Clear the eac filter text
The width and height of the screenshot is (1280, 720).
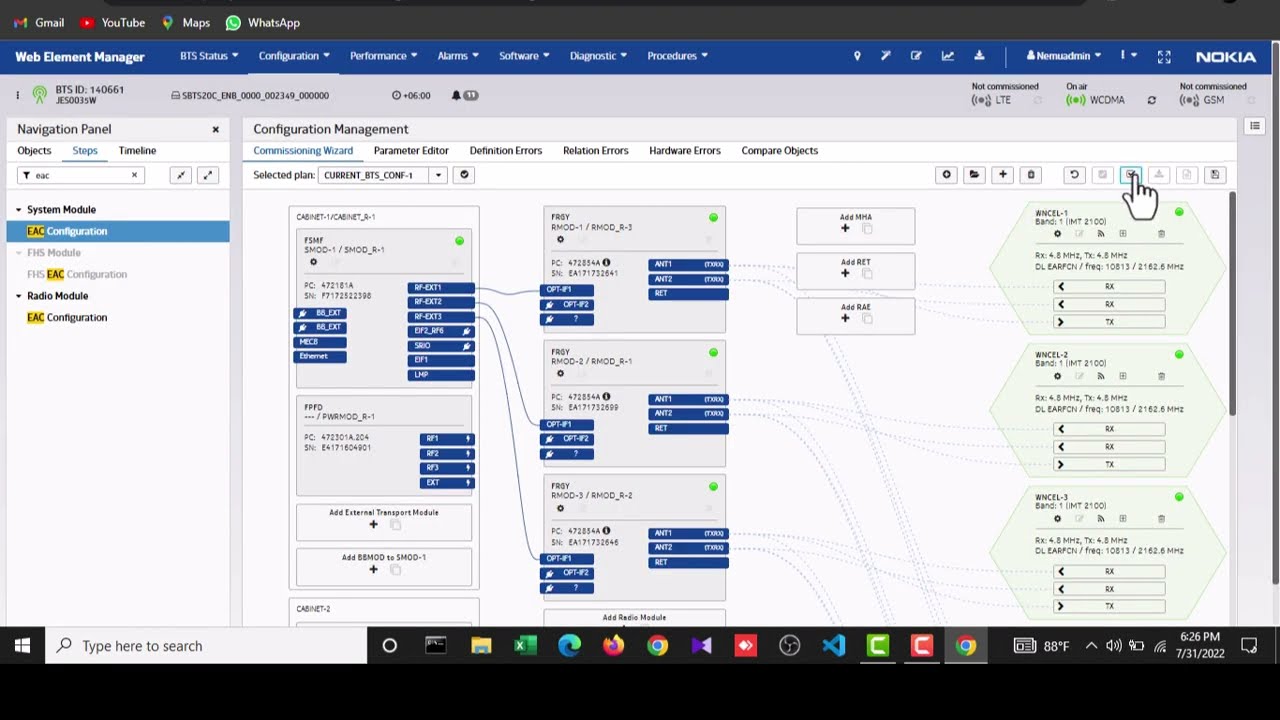tap(134, 175)
